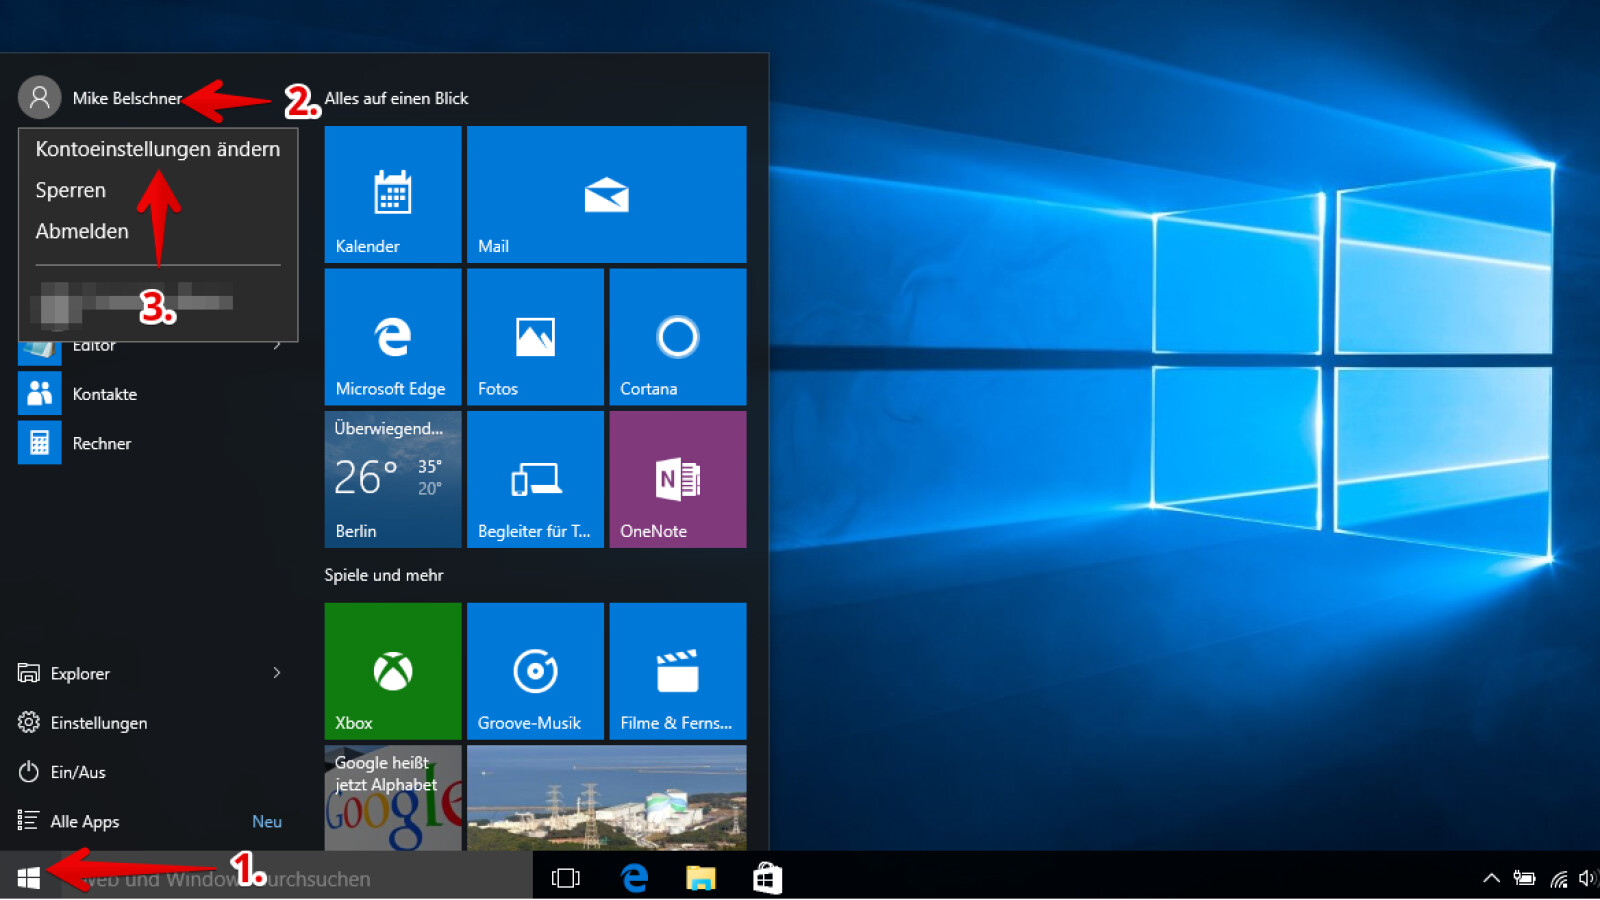Viewport: 1600px width, 900px height.
Task: Open the Store icon in taskbar
Action: 767,878
